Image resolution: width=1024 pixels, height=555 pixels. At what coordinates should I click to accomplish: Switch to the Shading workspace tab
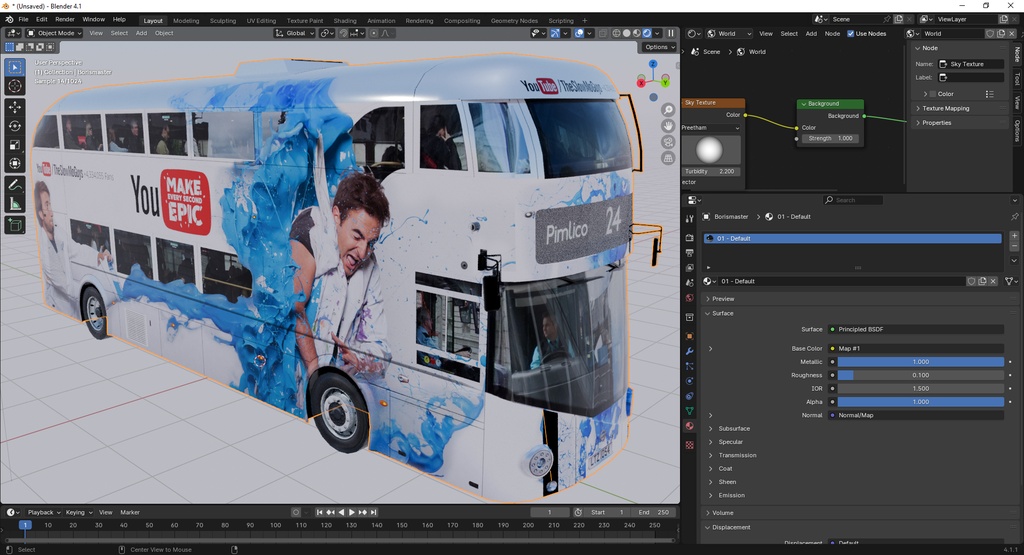344,20
